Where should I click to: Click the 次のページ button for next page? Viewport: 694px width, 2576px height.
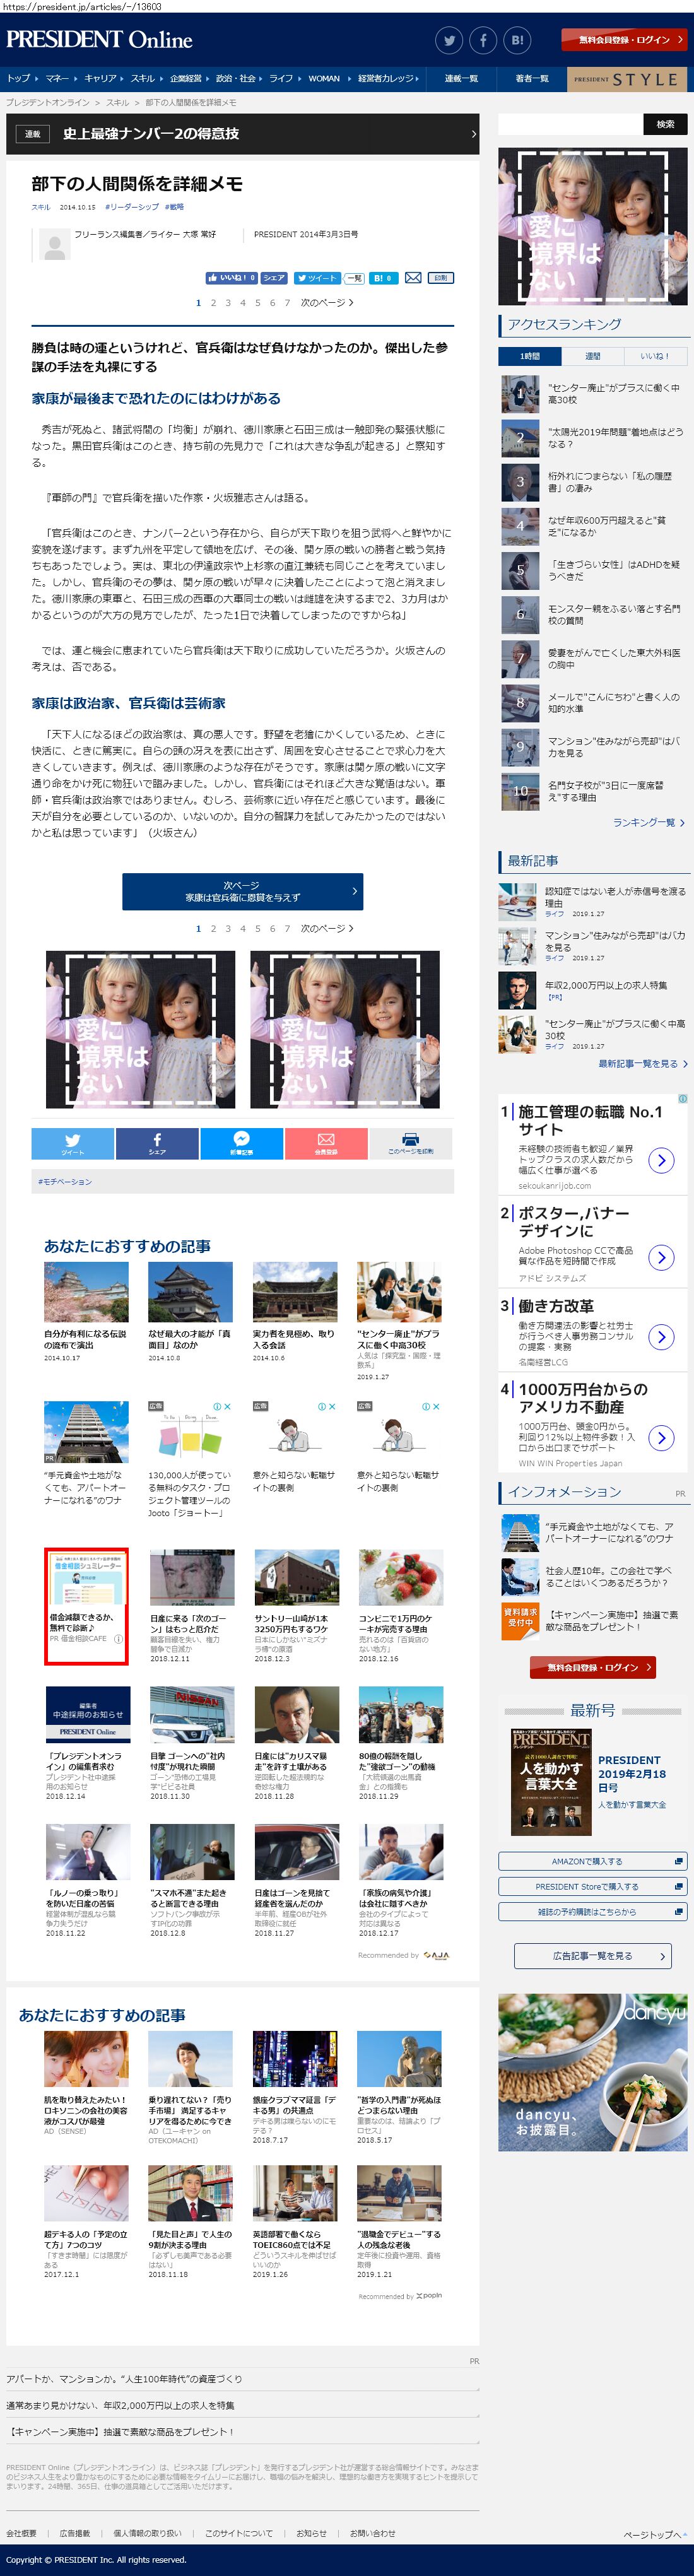tap(242, 891)
